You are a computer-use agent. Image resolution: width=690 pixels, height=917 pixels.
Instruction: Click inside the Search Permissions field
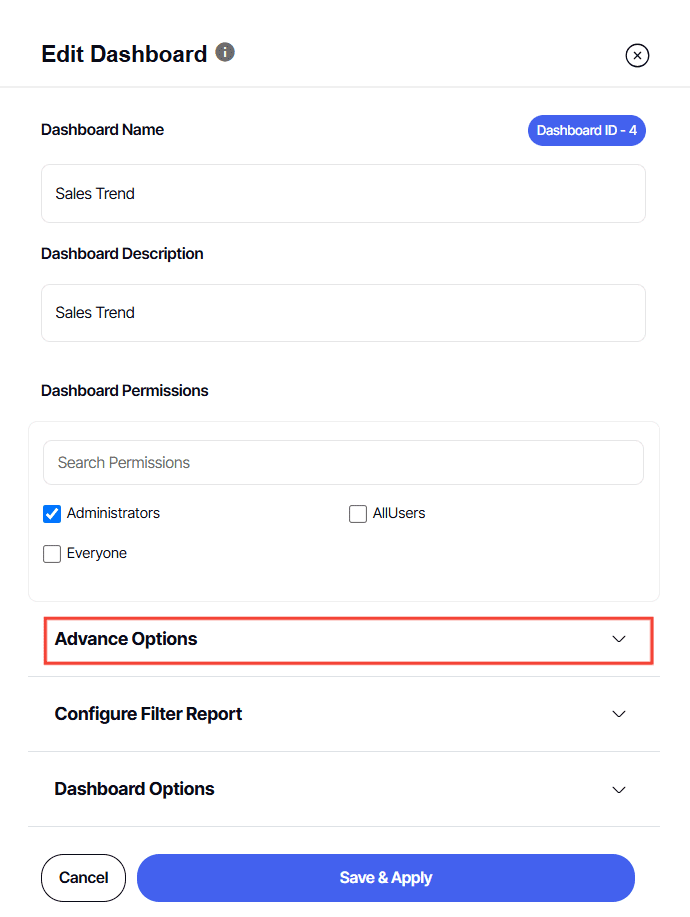[x=343, y=462]
